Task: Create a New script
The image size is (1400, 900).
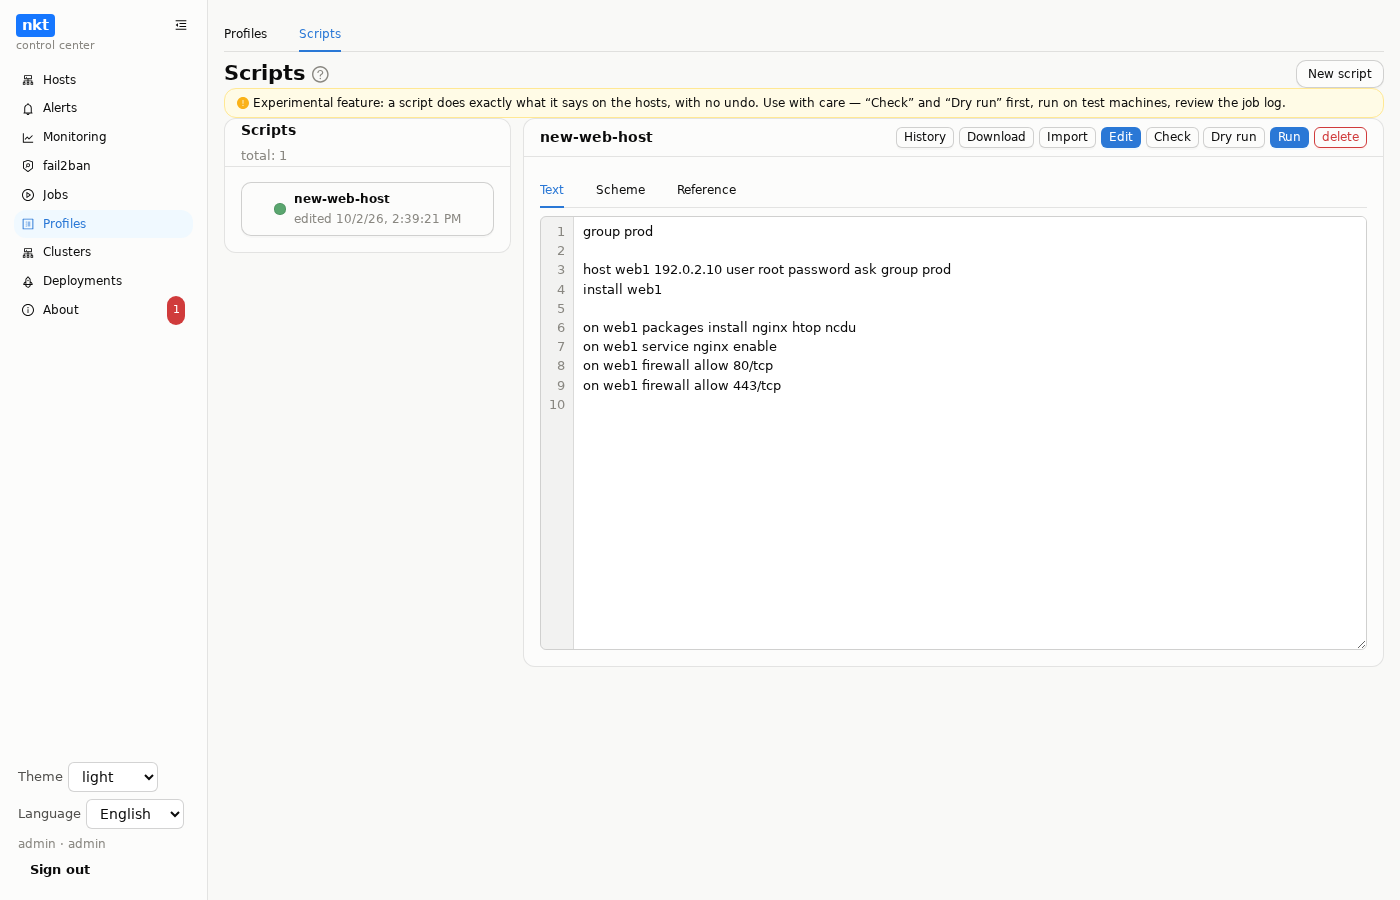Action: tap(1340, 74)
